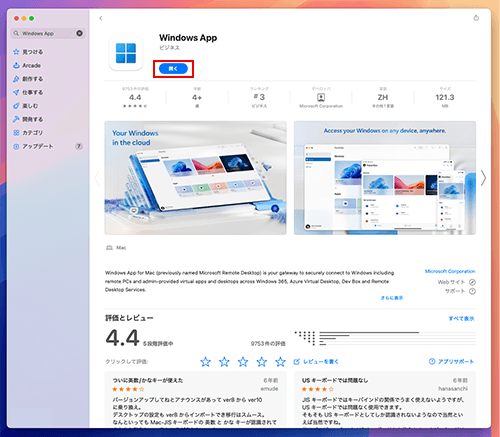Rate the app three stars

243,362
